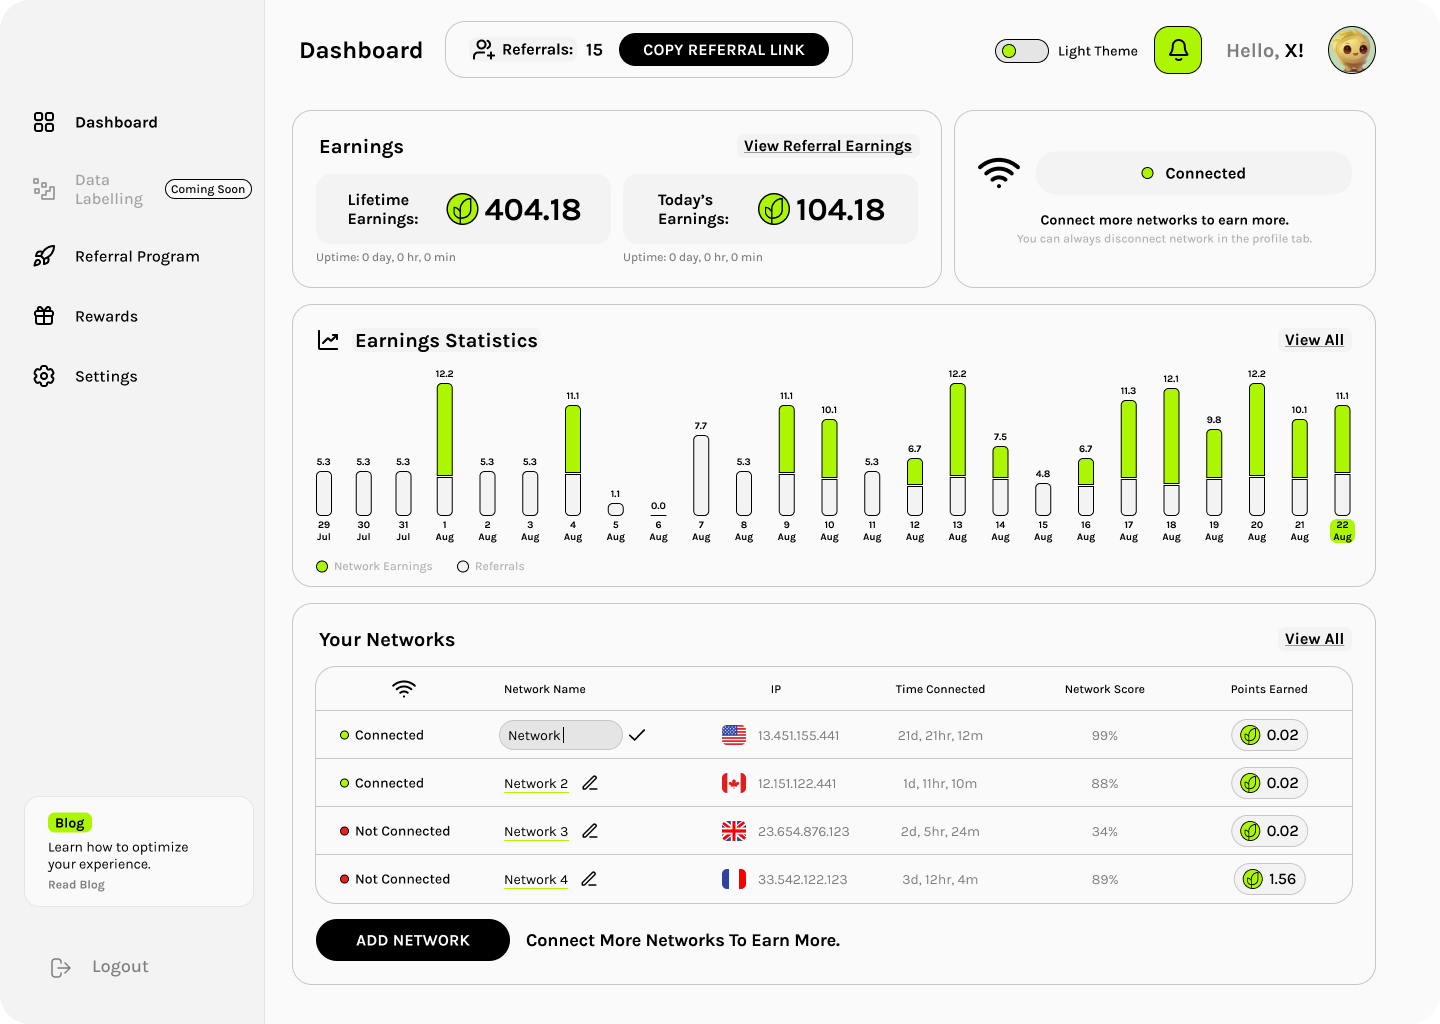
Task: Open Settings using the gear icon
Action: (x=44, y=376)
